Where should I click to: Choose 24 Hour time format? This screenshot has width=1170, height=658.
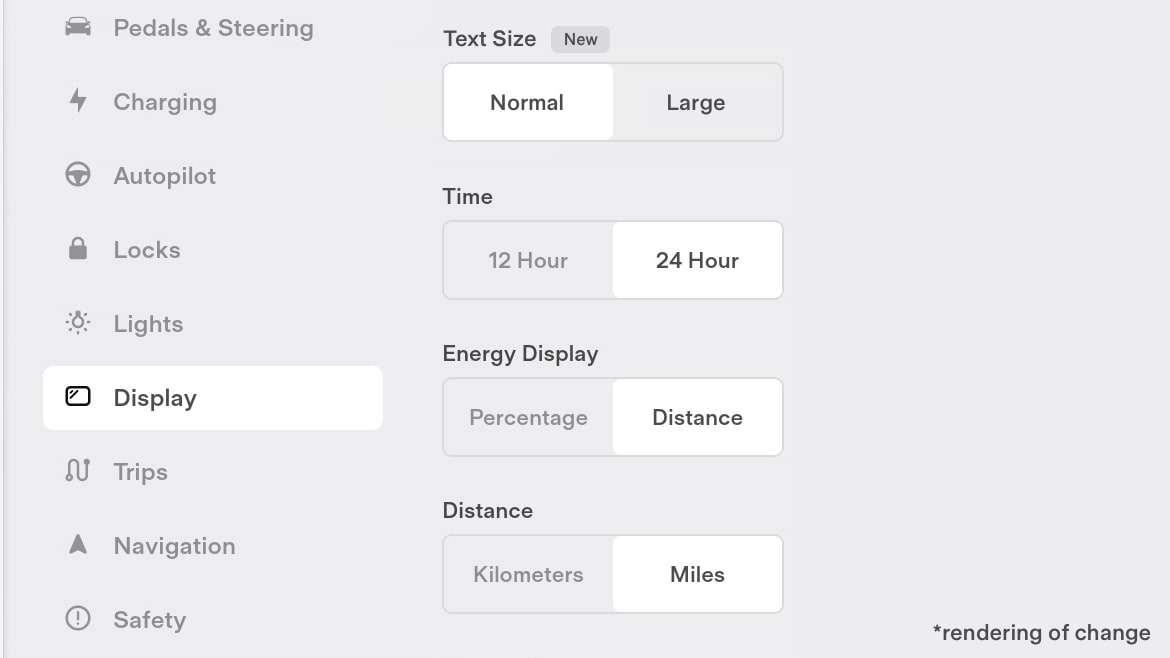[x=697, y=260]
